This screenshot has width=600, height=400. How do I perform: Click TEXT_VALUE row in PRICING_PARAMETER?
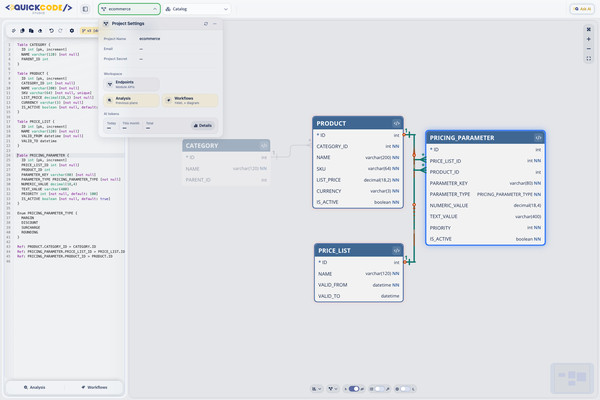[x=485, y=217]
